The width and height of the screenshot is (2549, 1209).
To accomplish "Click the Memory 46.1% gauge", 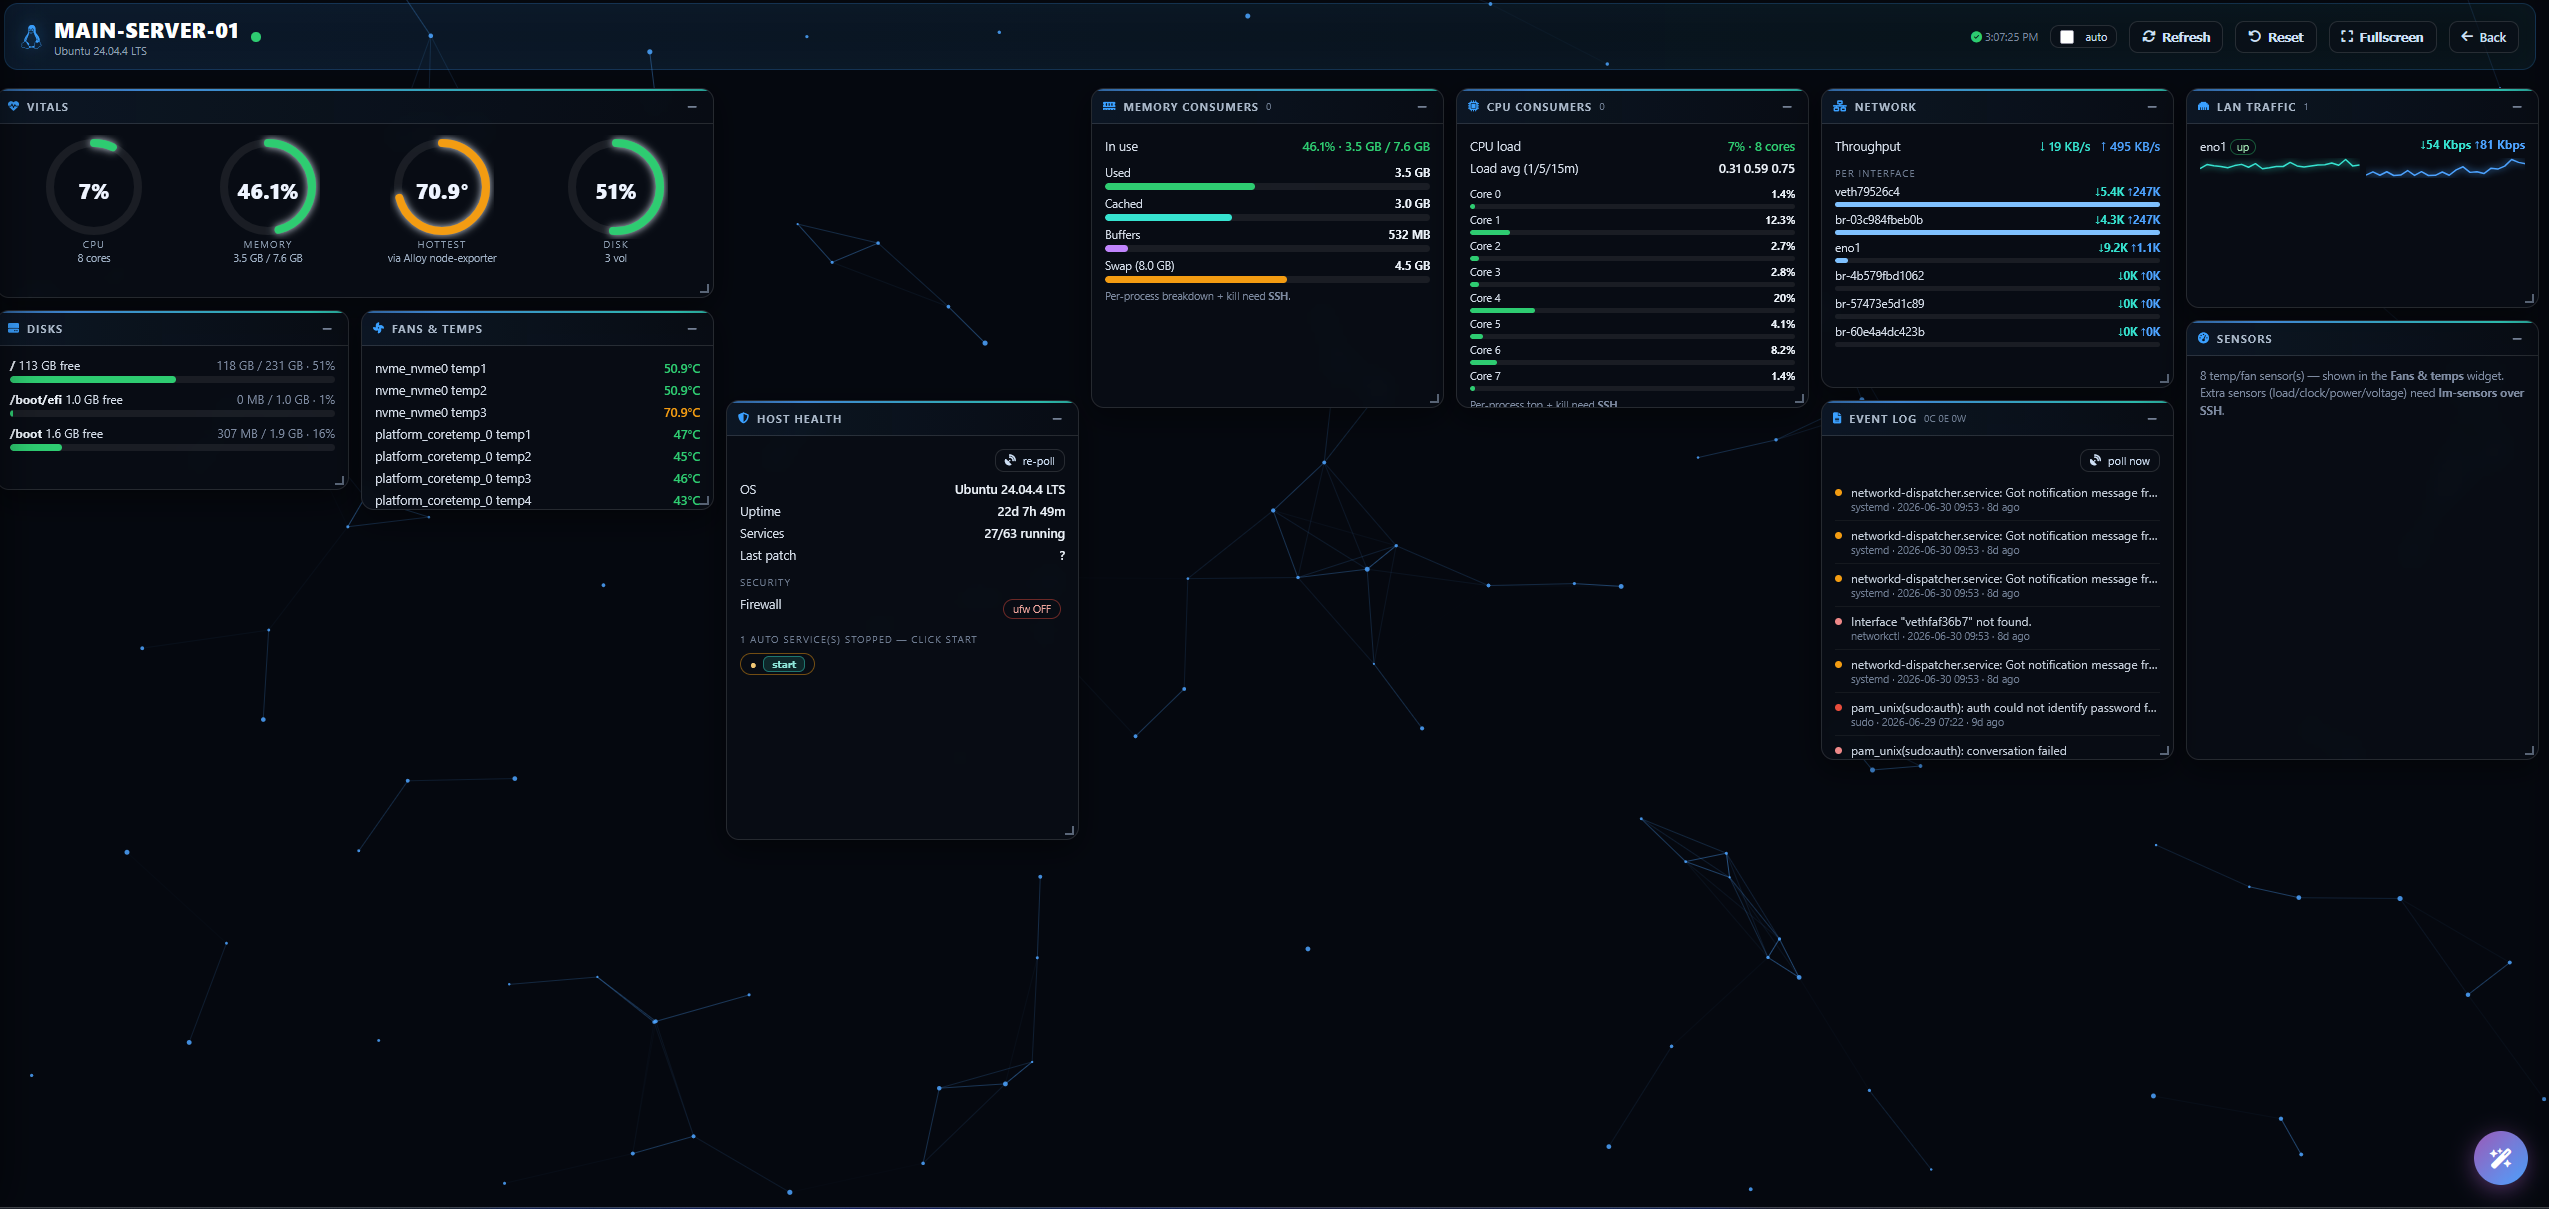I will [268, 188].
